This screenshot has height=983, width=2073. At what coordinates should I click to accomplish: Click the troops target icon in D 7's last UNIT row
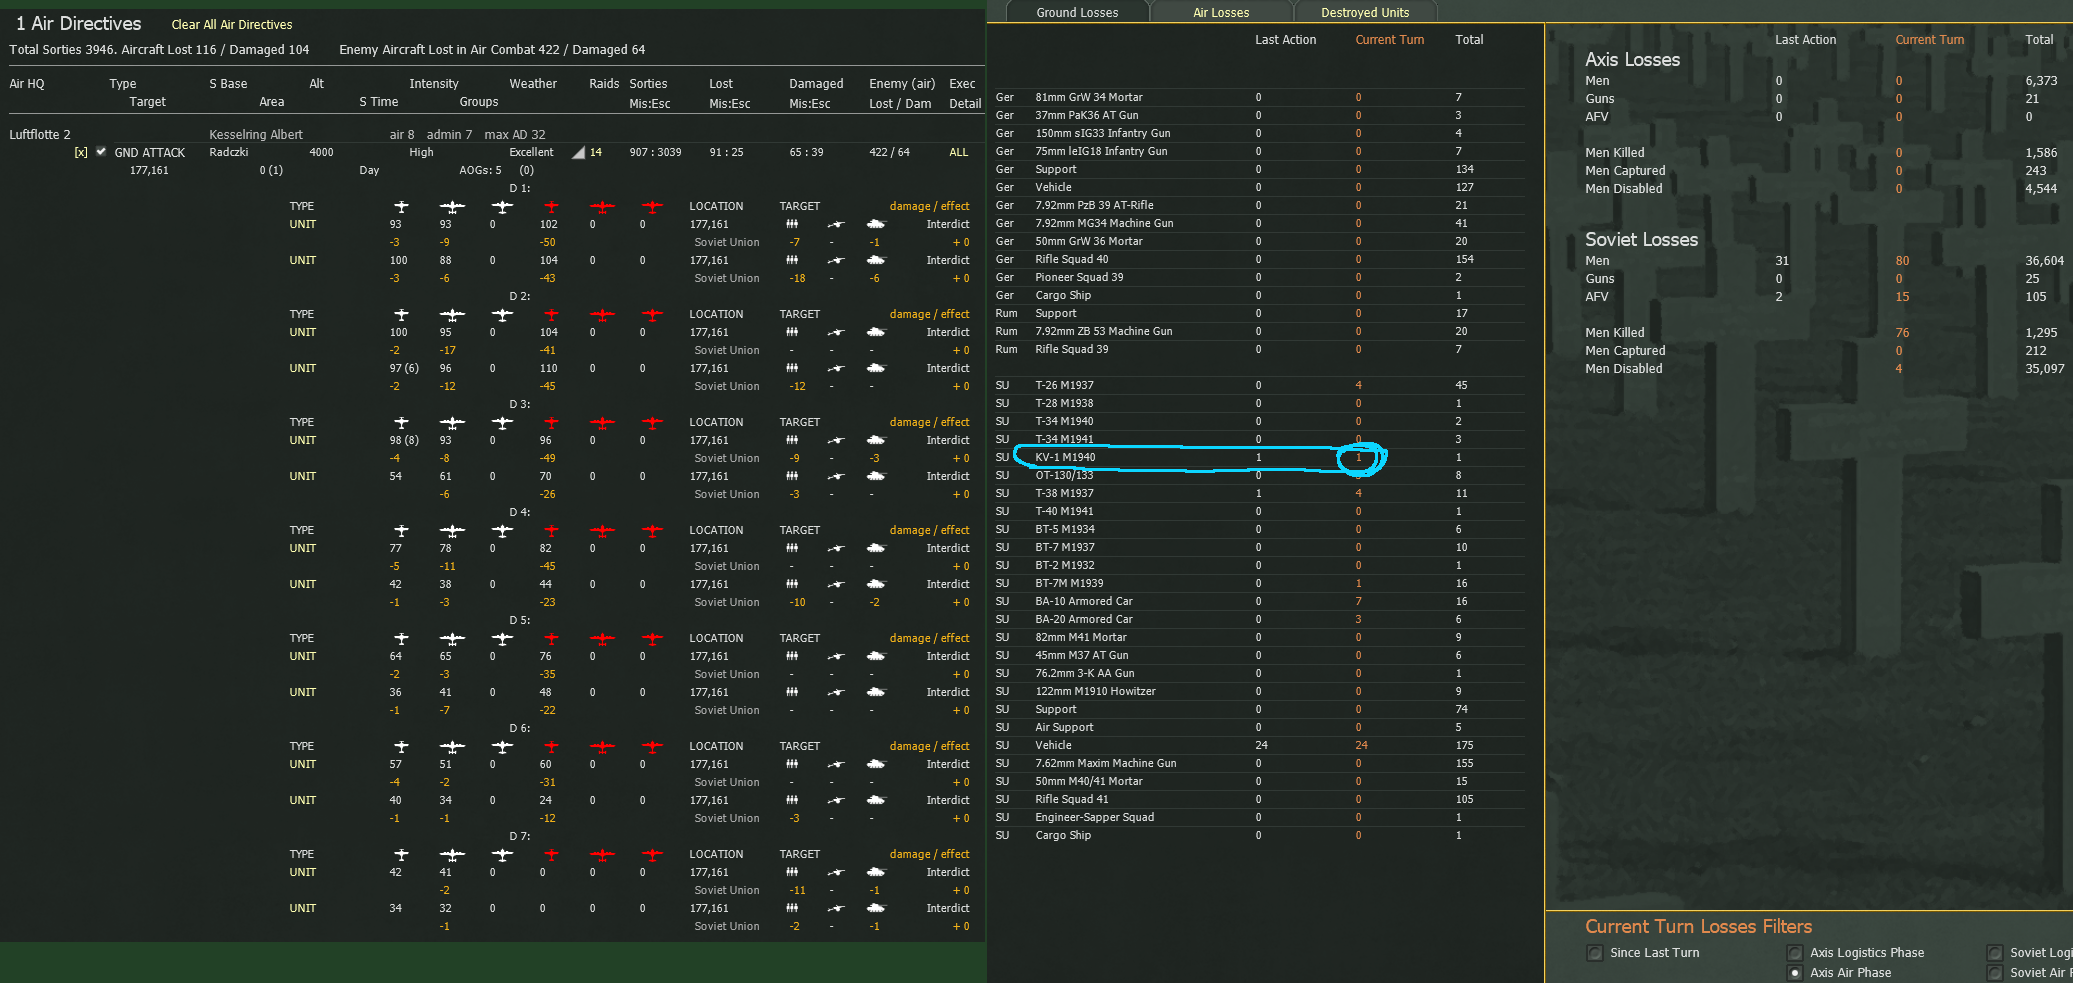click(792, 908)
